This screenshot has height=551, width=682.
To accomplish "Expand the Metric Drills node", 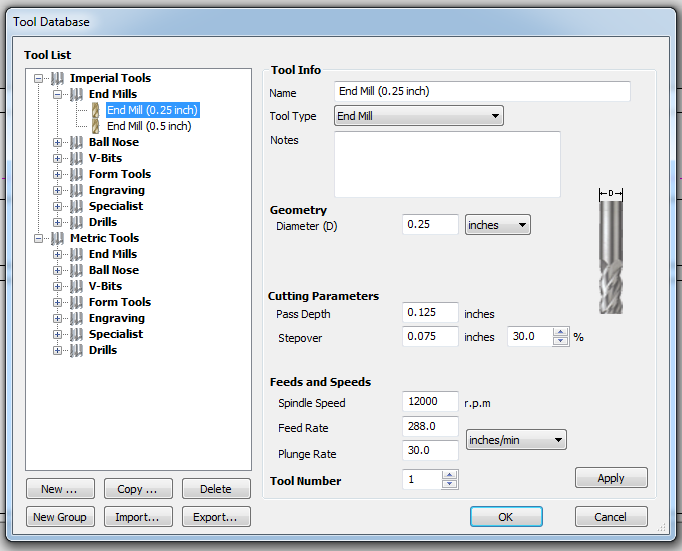I will click(57, 351).
